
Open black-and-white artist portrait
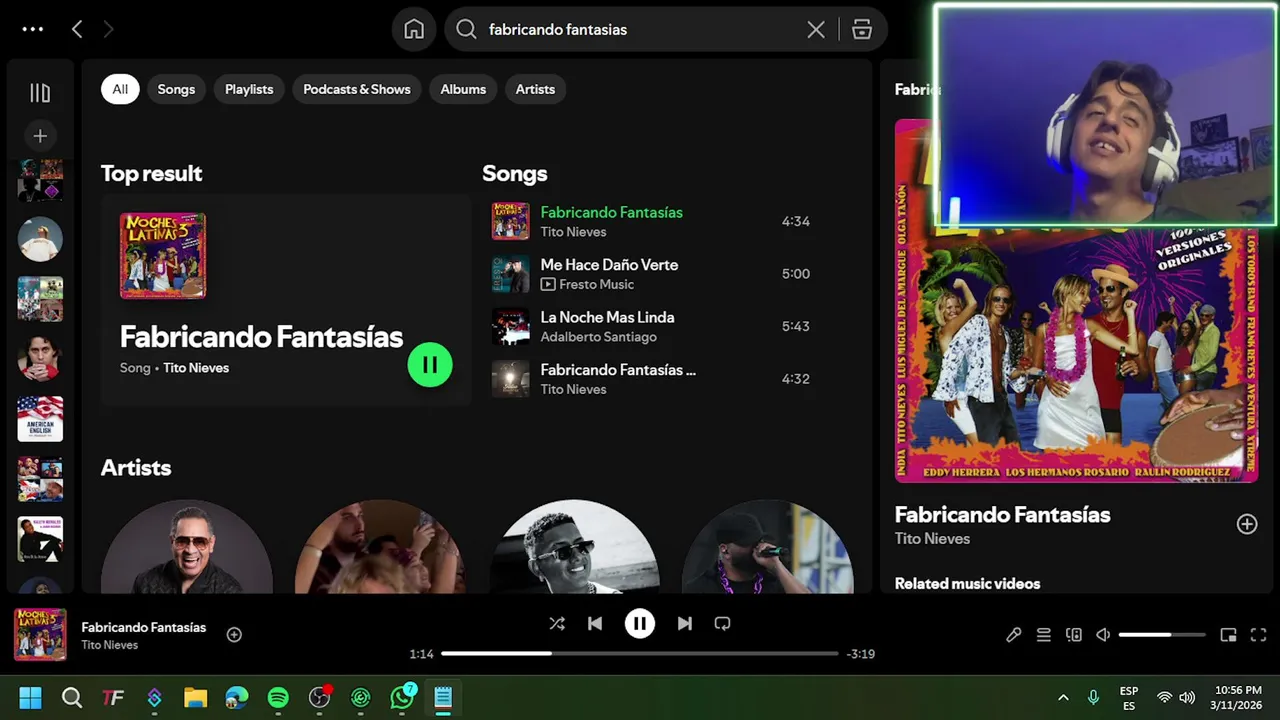(574, 547)
